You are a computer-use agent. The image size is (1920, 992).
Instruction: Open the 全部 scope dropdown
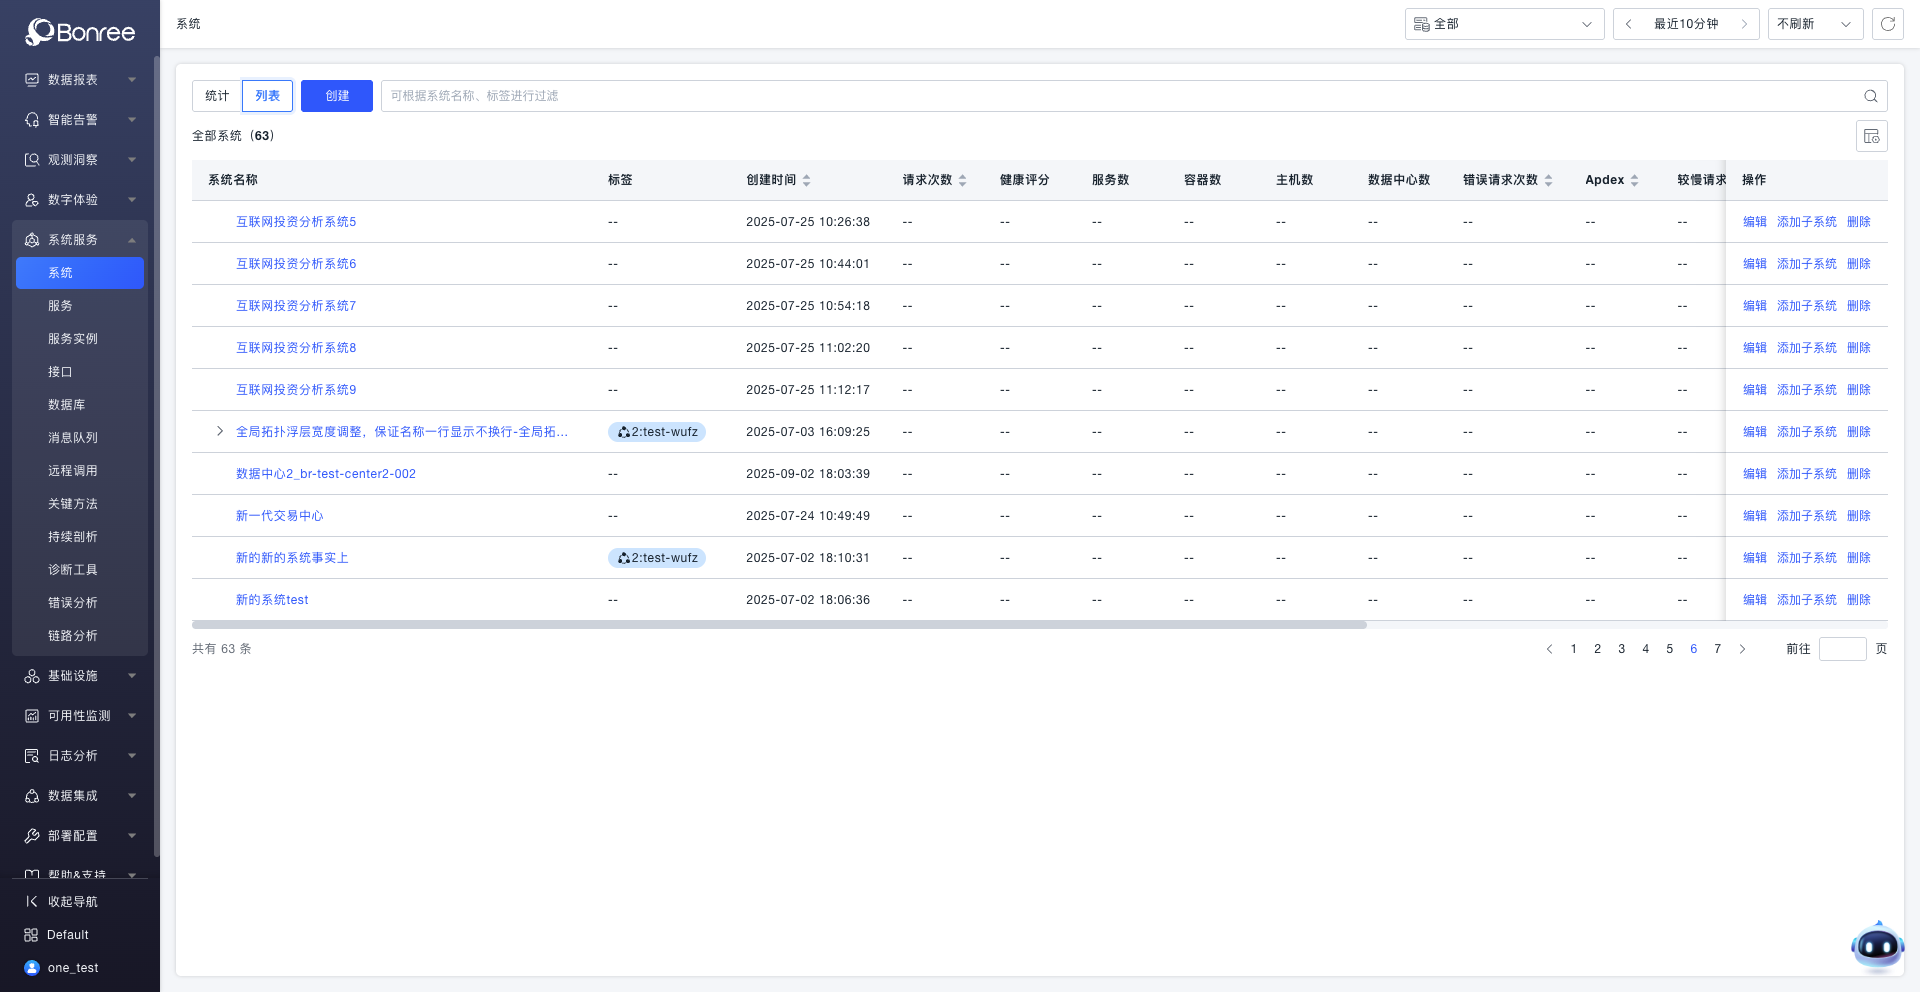pyautogui.click(x=1503, y=24)
